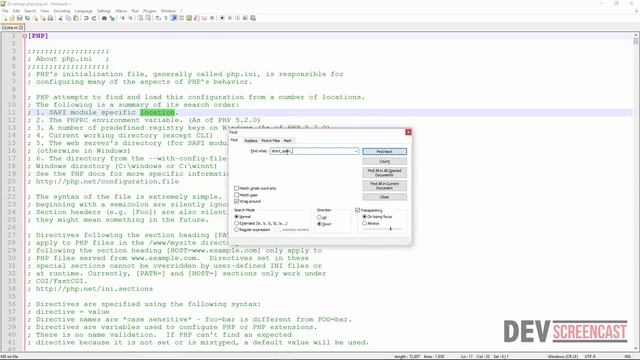Image resolution: width=640 pixels, height=360 pixels.
Task: Click the Undo toolbar icon
Action: coord(86,18)
